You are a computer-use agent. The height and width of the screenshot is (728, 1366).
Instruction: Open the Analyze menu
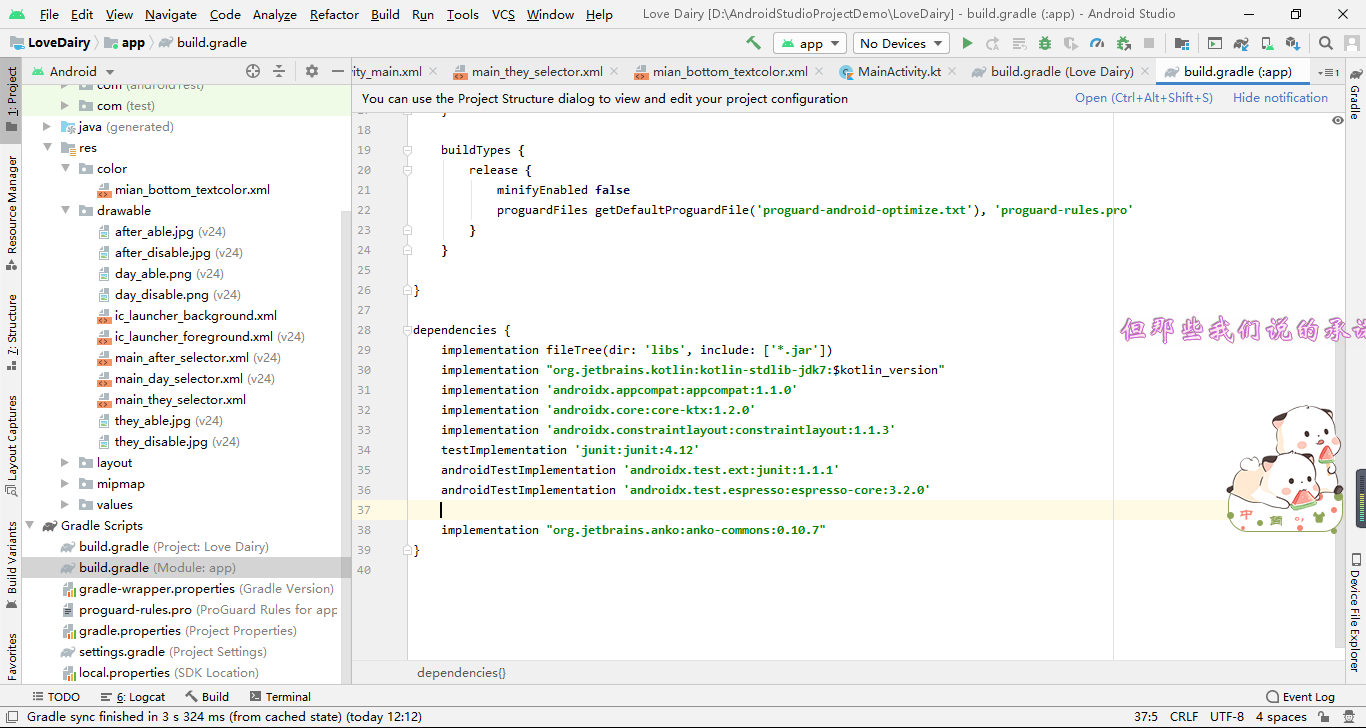275,14
